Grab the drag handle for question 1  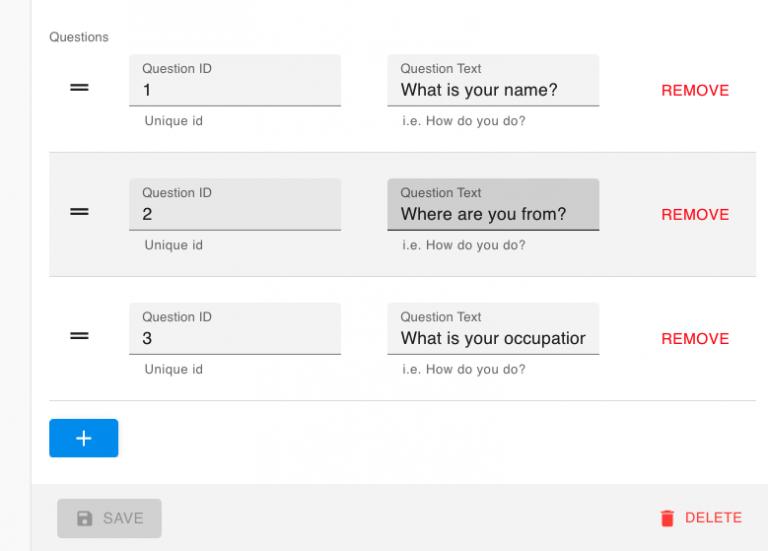pos(79,88)
